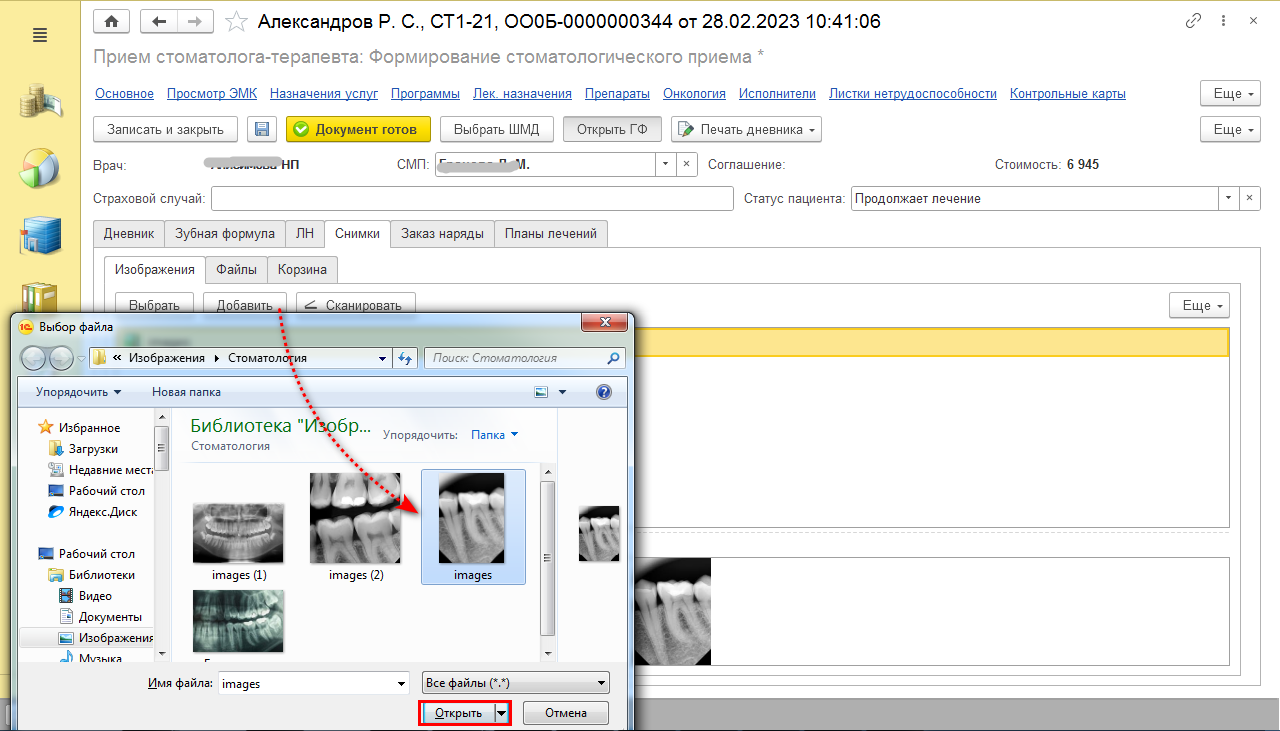Switch to Заказ наряды tab
Image resolution: width=1280 pixels, height=731 pixels.
[x=442, y=234]
